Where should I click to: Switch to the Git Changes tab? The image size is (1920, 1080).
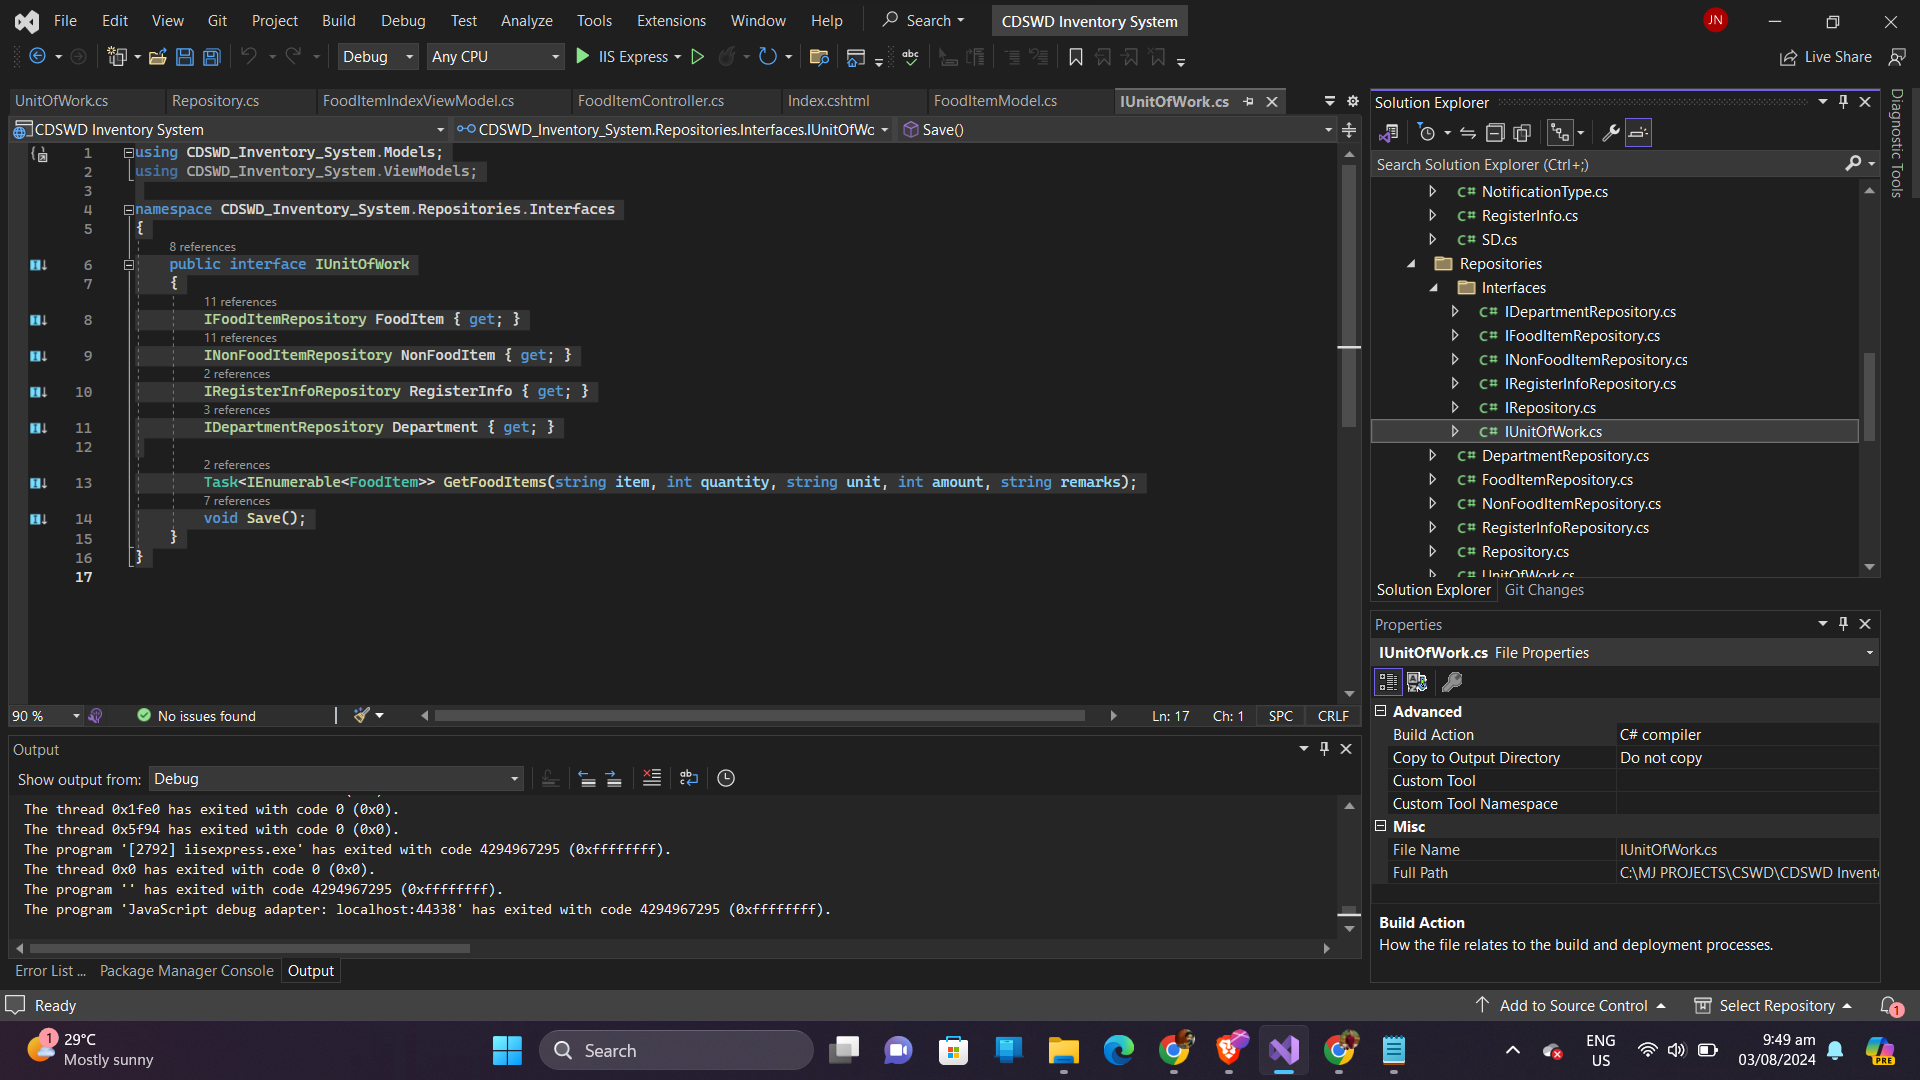[x=1544, y=590]
